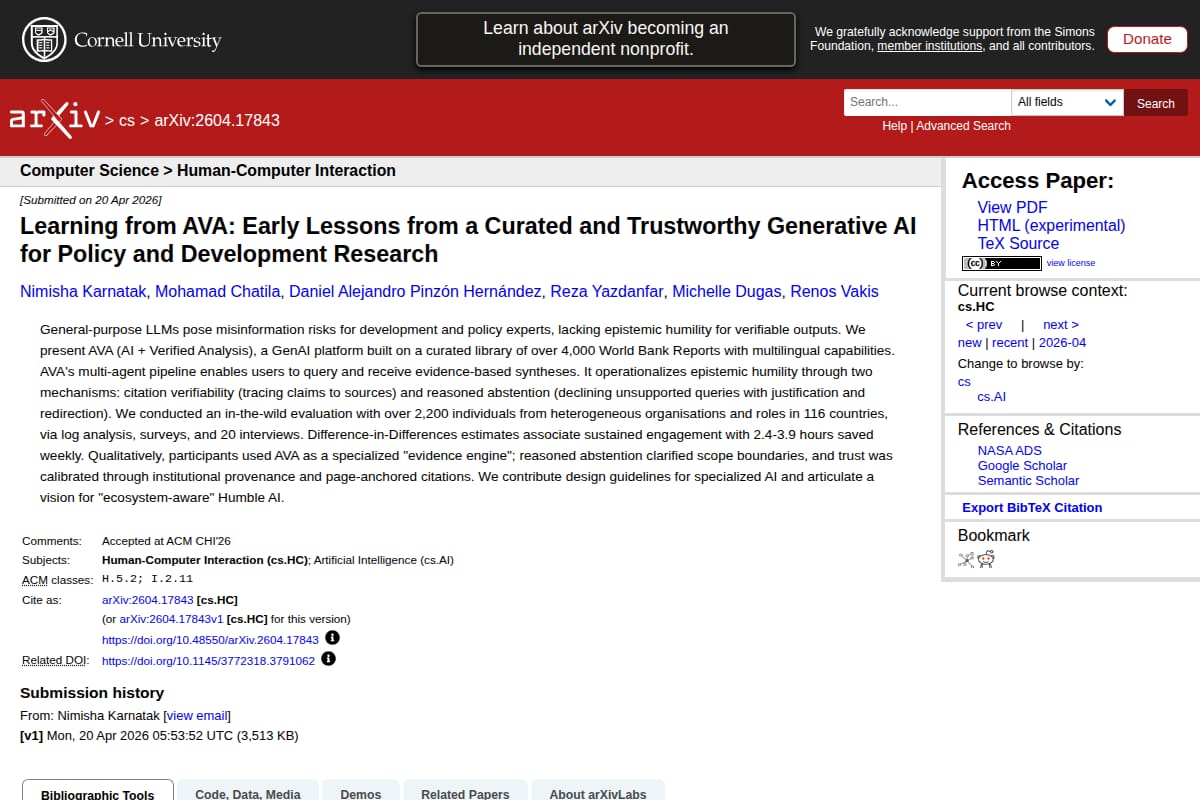View PDF of the paper

click(1012, 207)
